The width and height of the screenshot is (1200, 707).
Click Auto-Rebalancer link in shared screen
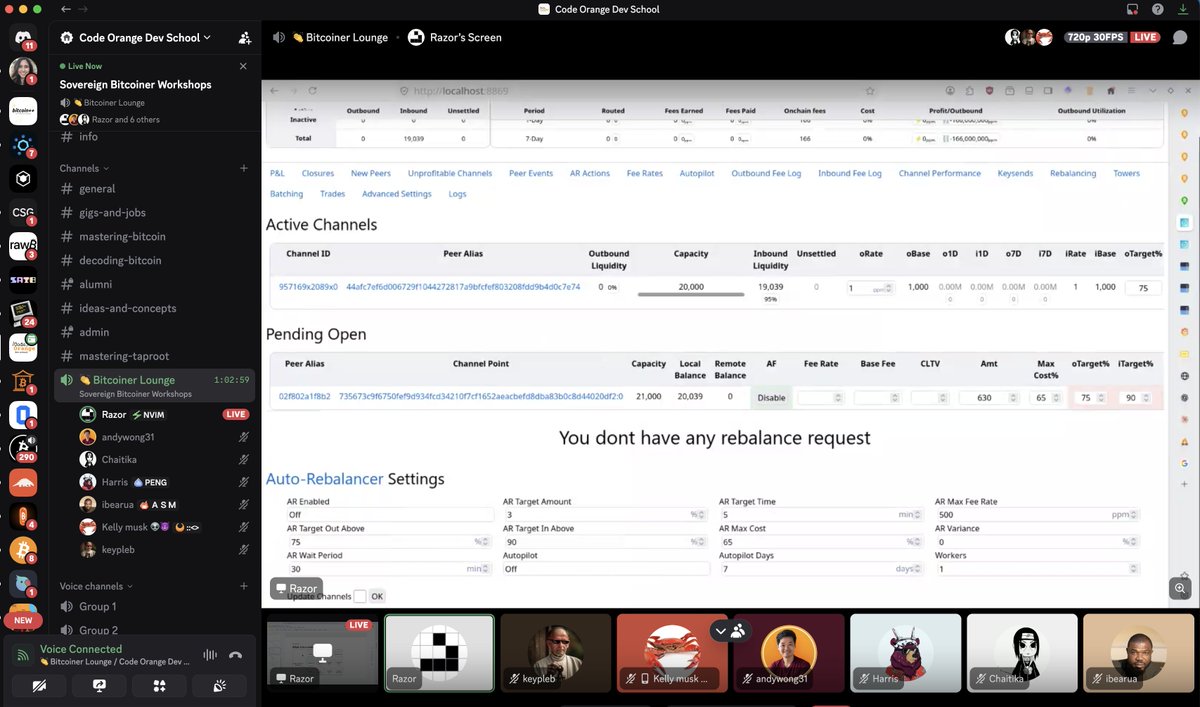click(324, 479)
